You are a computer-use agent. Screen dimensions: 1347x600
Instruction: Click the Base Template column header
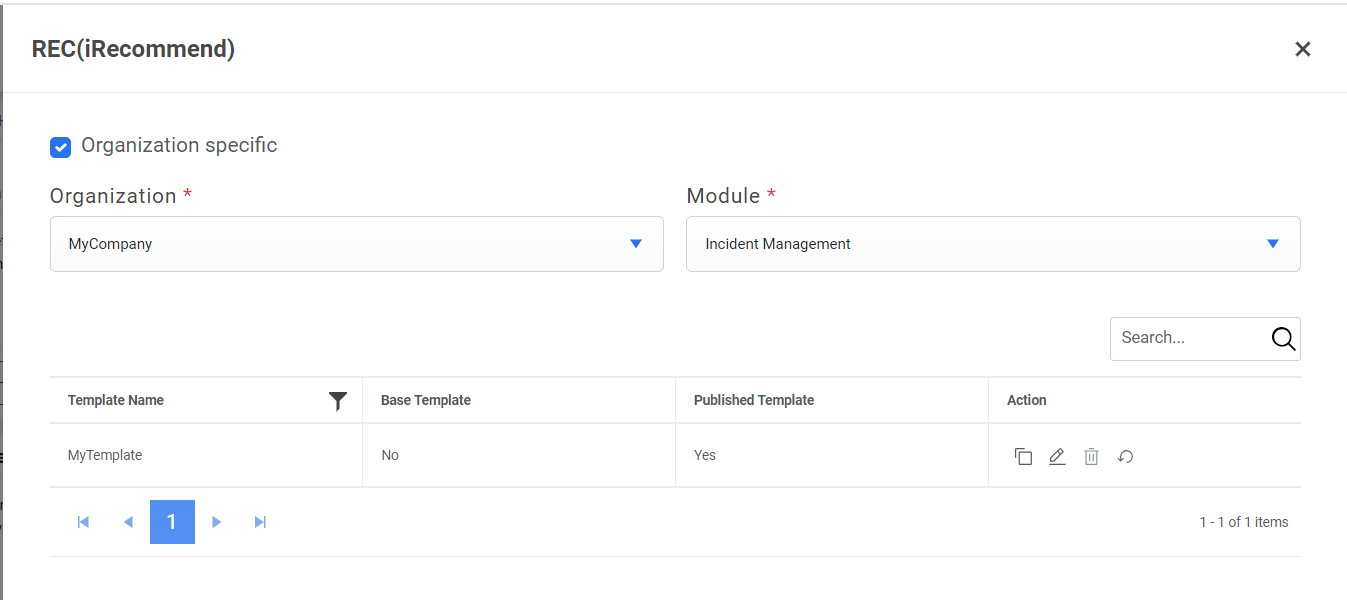[x=426, y=400]
